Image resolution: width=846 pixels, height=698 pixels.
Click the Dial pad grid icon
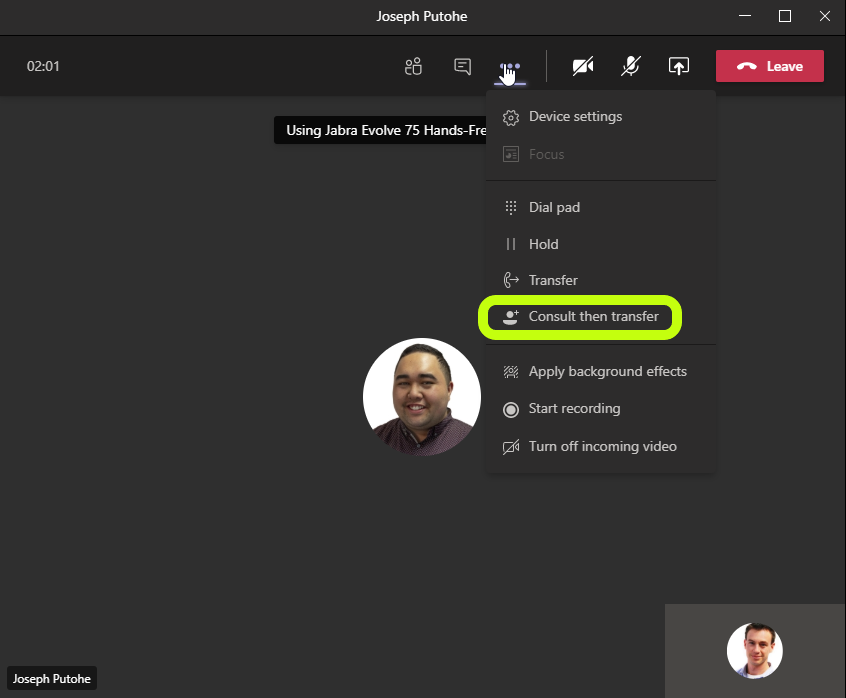pos(510,208)
